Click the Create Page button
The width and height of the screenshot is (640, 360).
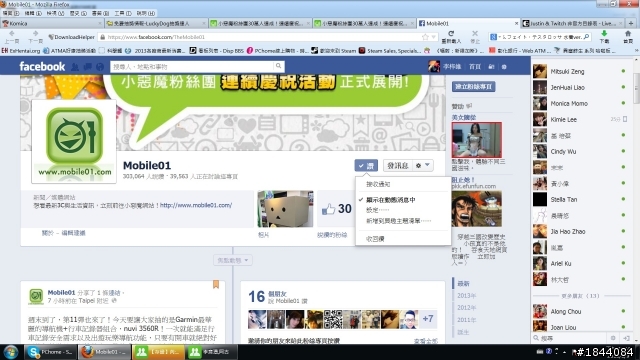pyautogui.click(x=473, y=87)
